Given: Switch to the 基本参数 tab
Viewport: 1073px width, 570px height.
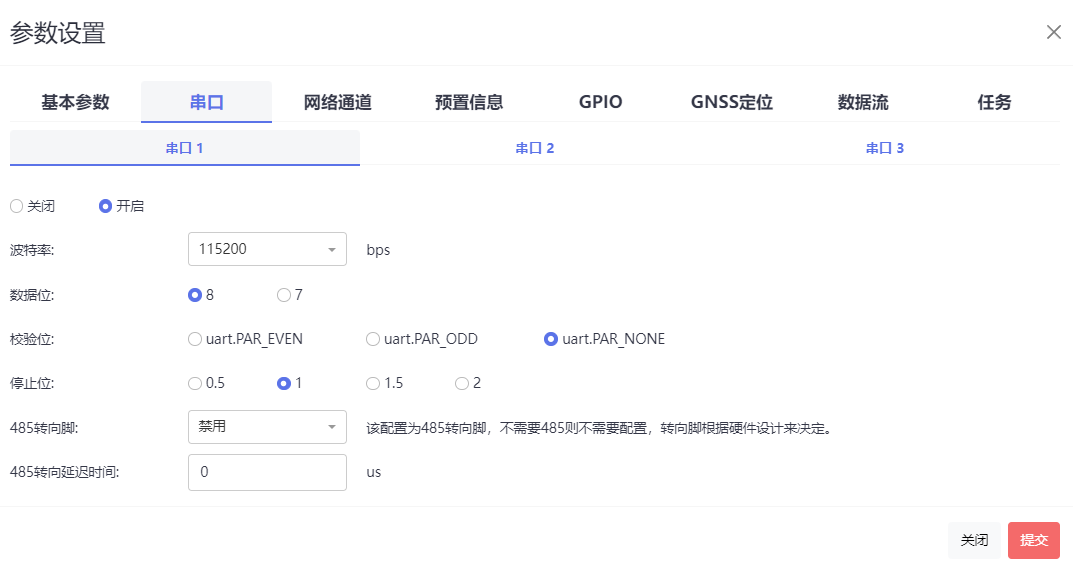Looking at the screenshot, I should point(75,102).
